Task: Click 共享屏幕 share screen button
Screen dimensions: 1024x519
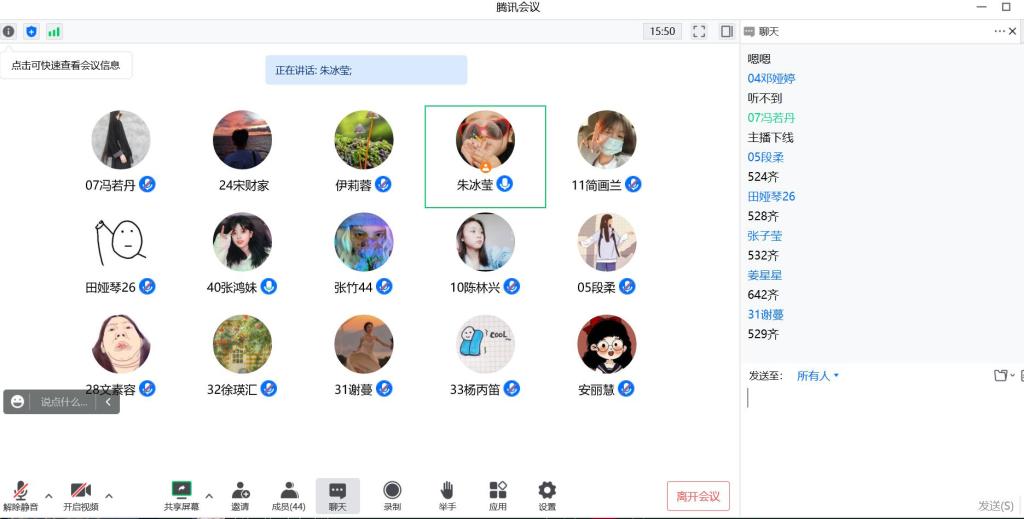Action: click(x=181, y=495)
